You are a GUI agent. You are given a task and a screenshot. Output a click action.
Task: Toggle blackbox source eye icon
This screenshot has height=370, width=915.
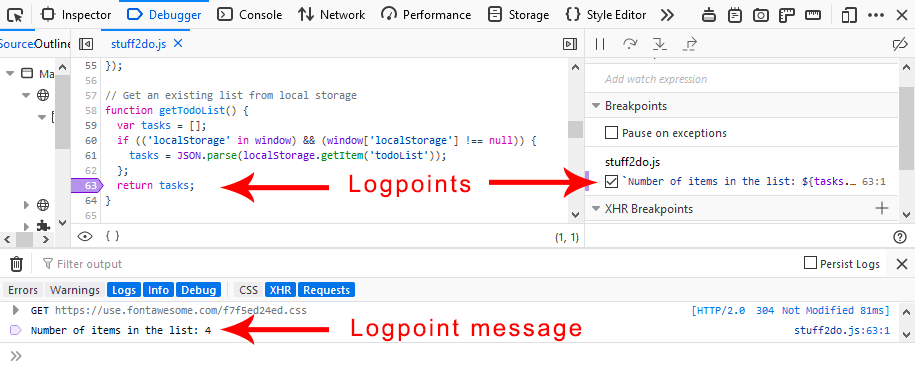(x=85, y=236)
